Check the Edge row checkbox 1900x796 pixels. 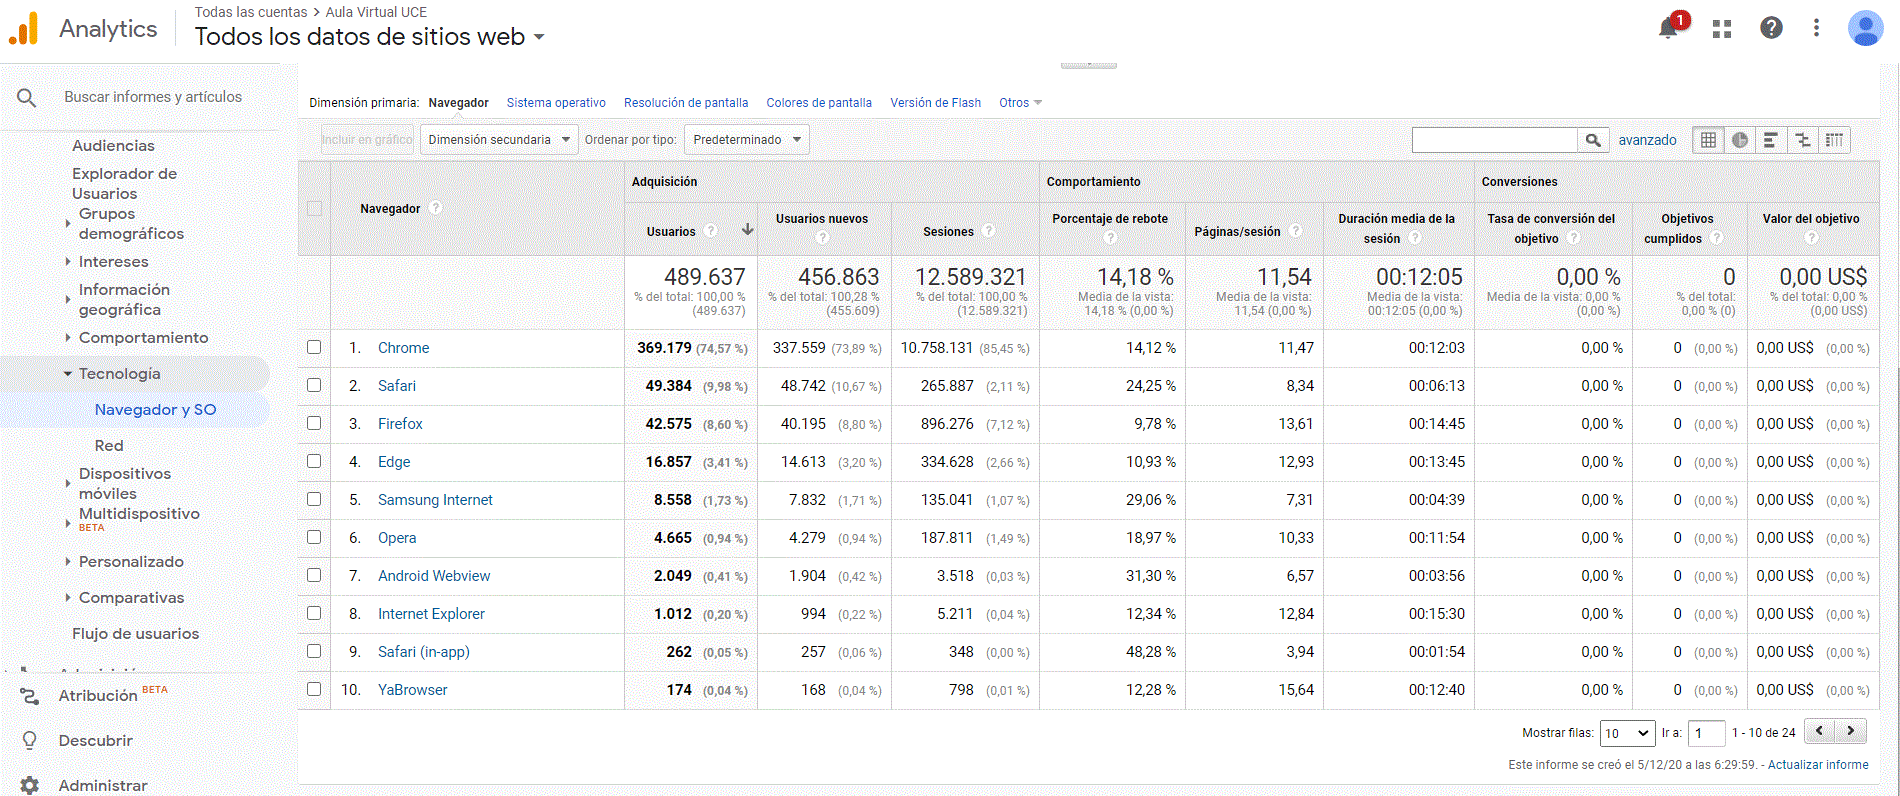(314, 461)
